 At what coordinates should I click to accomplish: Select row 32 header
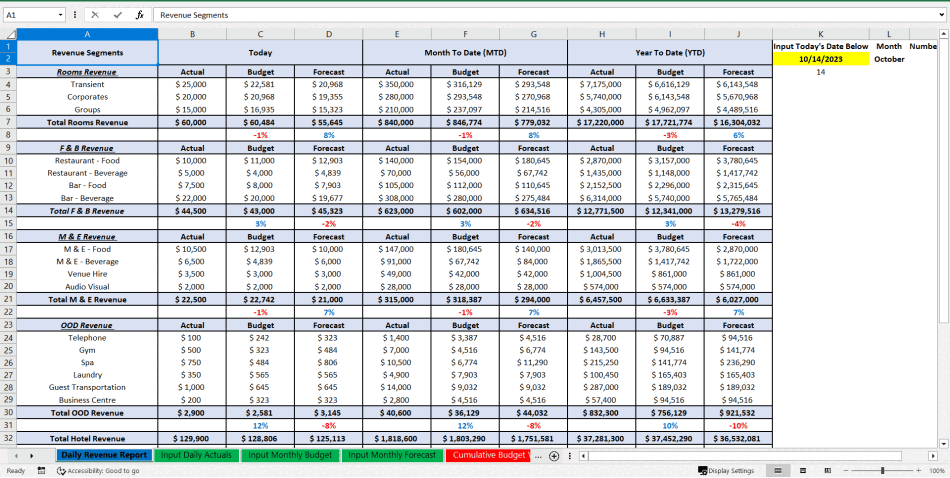pyautogui.click(x=8, y=438)
